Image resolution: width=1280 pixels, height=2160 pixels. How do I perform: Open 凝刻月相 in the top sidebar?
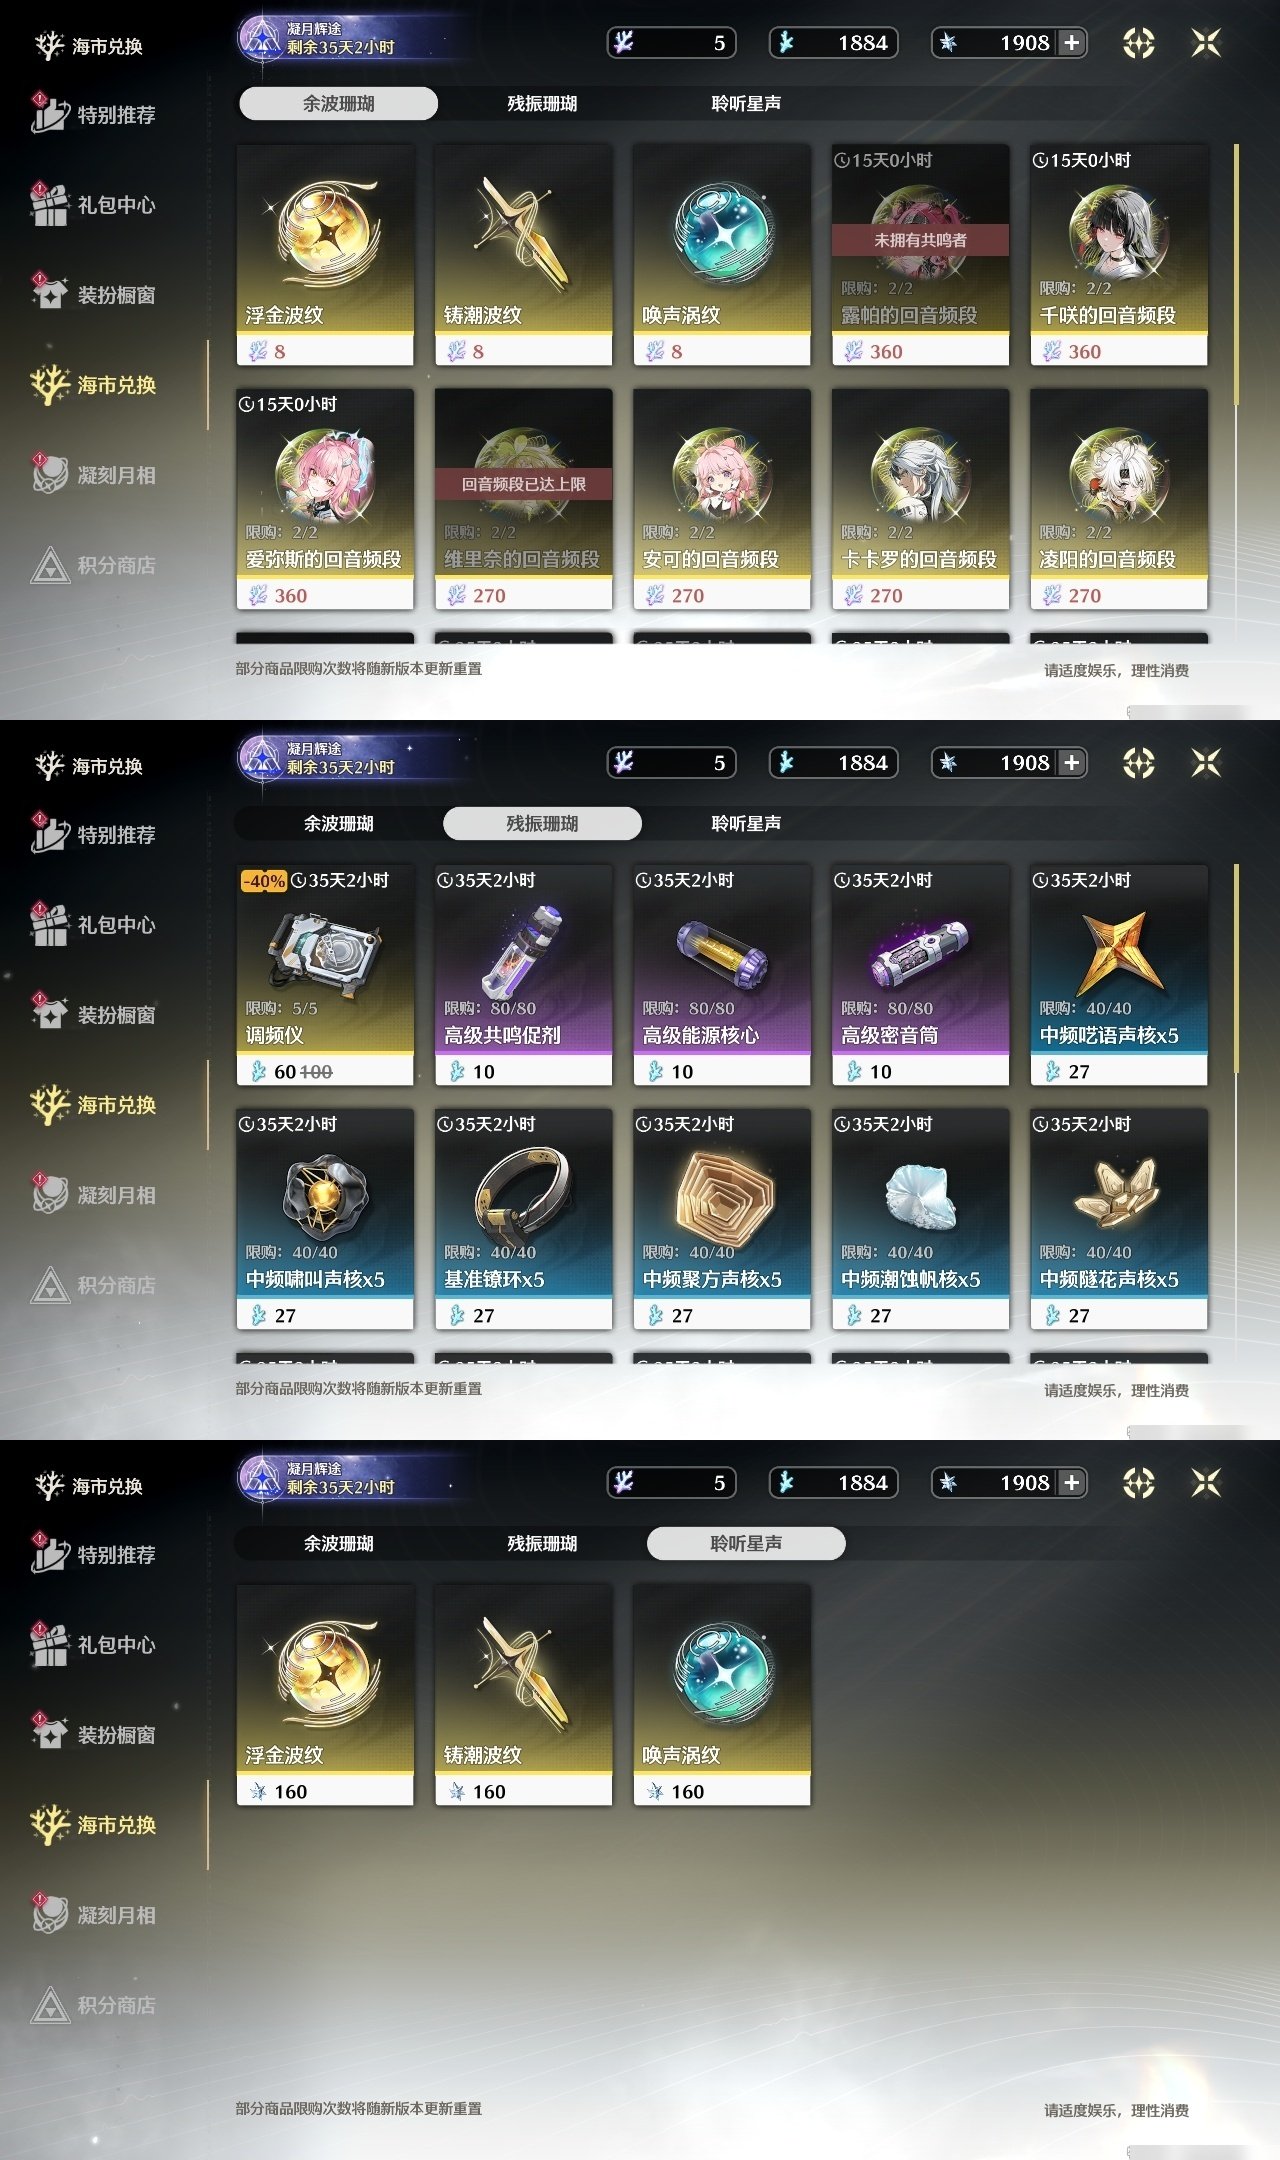tap(93, 474)
